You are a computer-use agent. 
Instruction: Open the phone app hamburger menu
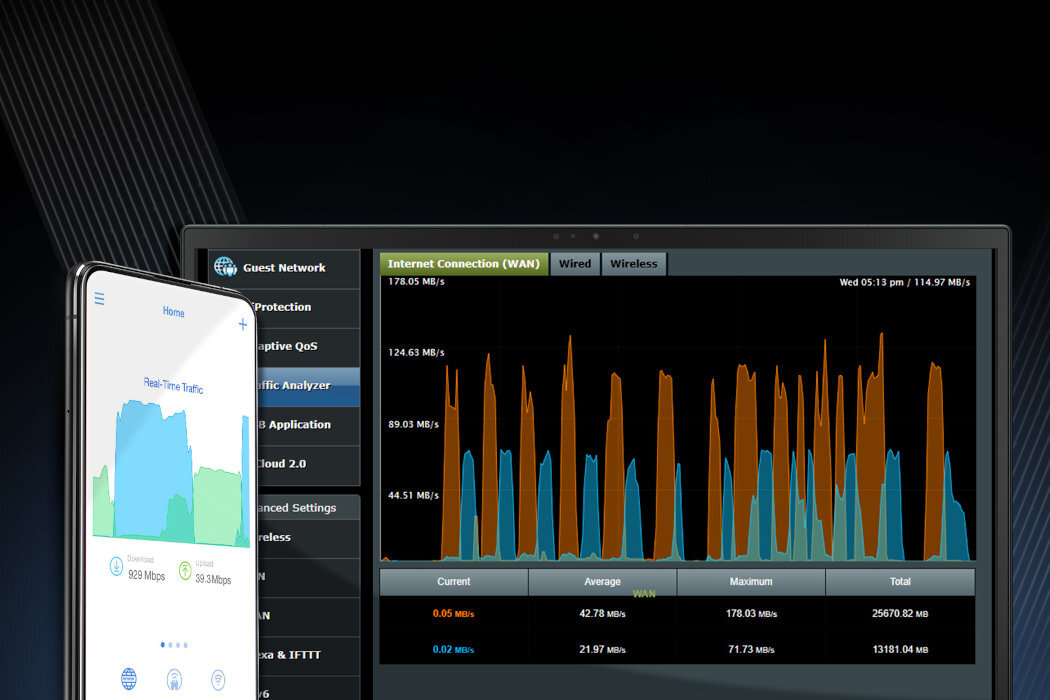[x=99, y=300]
